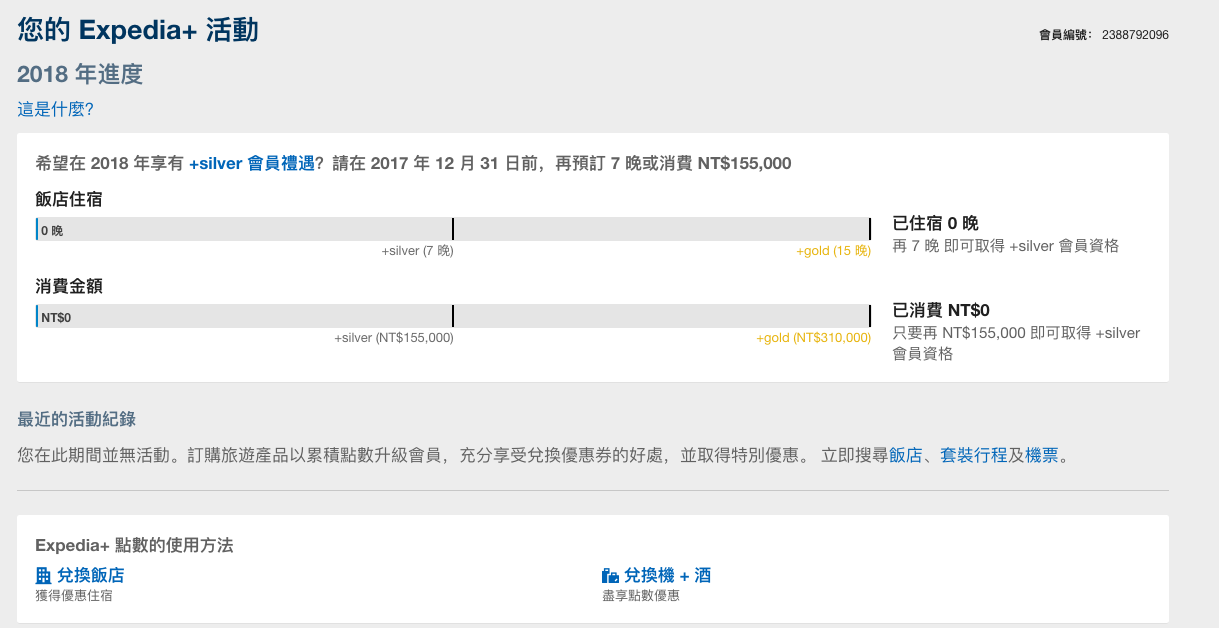Click the 2018 年進度 heading
1219x628 pixels.
tap(80, 74)
